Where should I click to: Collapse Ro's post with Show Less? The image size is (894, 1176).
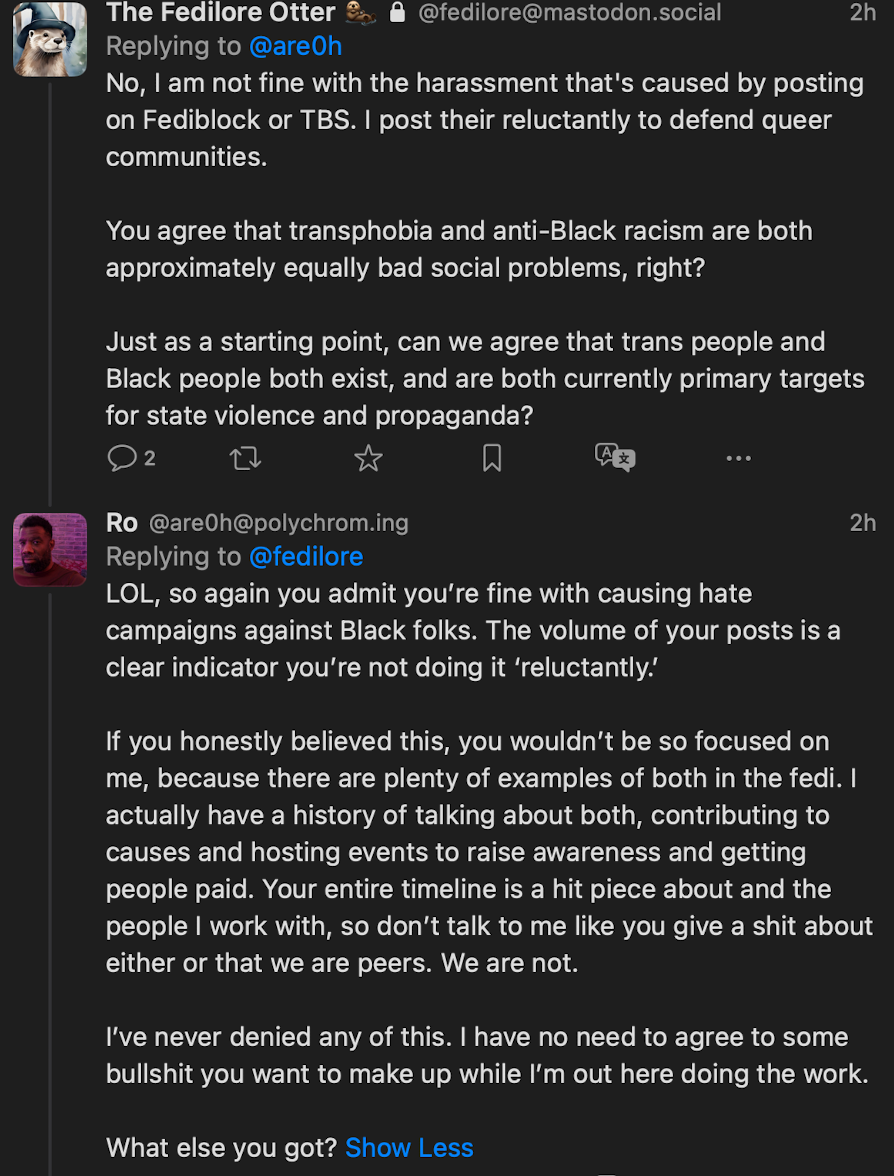click(409, 1147)
